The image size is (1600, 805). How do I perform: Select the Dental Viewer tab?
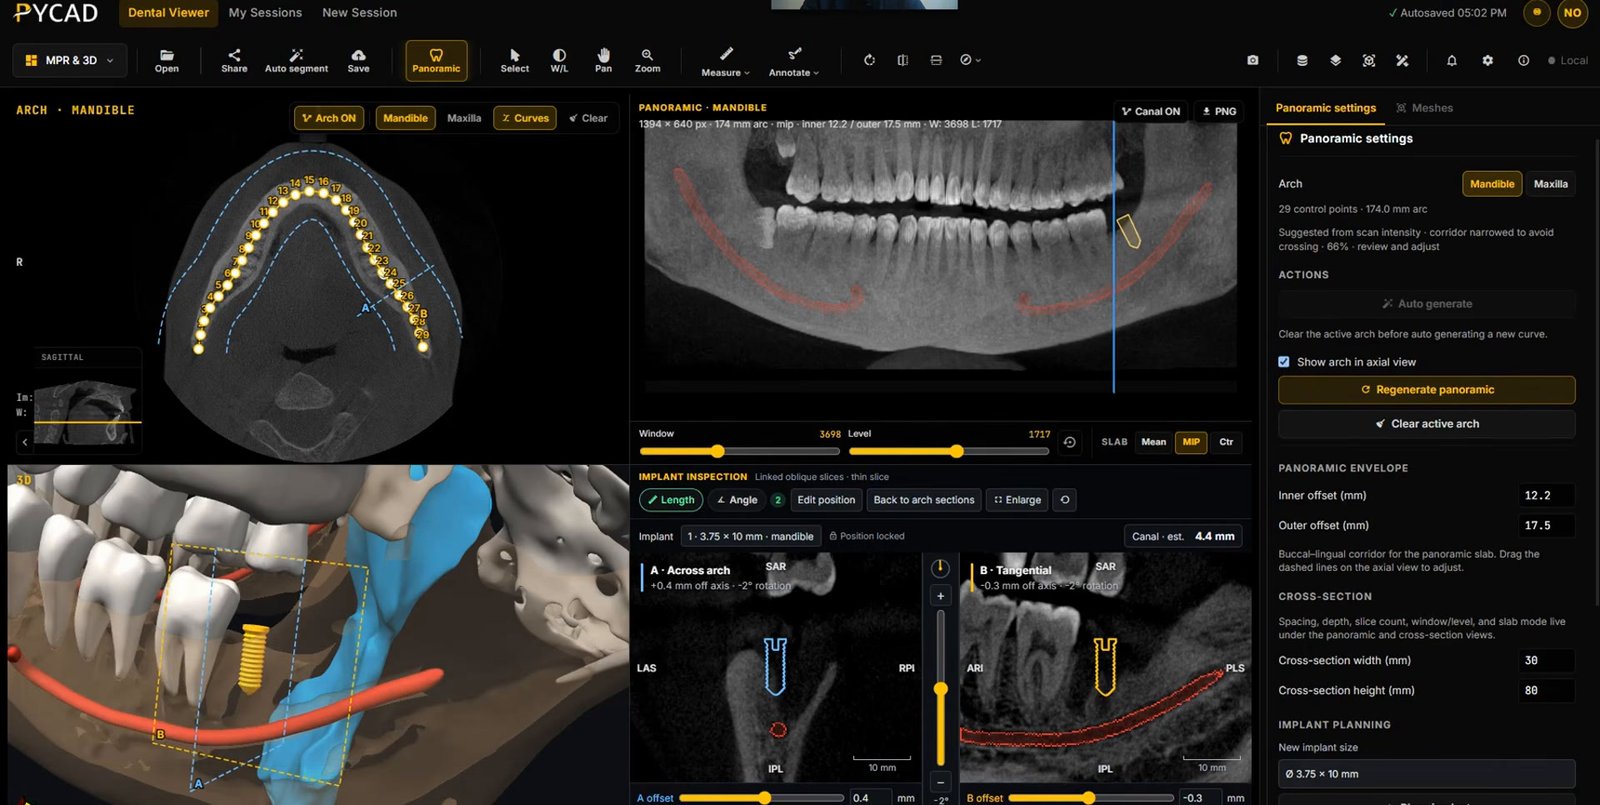point(168,13)
